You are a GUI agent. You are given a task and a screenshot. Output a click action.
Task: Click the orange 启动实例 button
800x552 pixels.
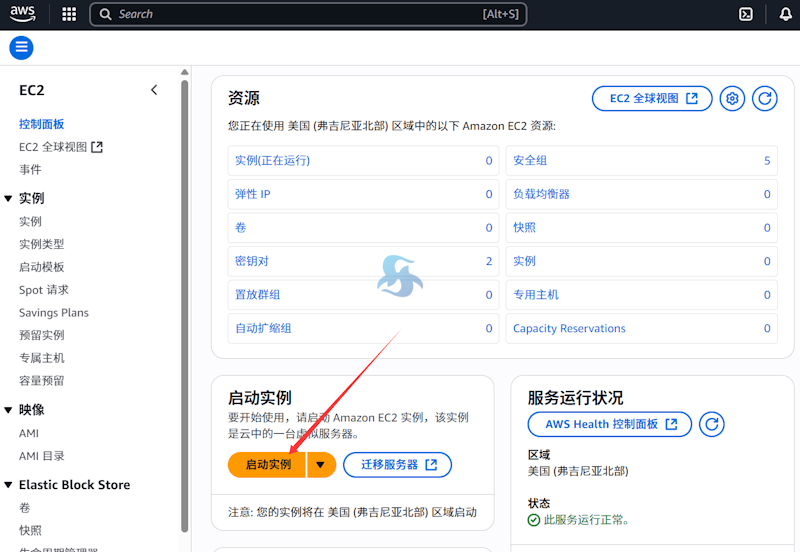click(267, 464)
